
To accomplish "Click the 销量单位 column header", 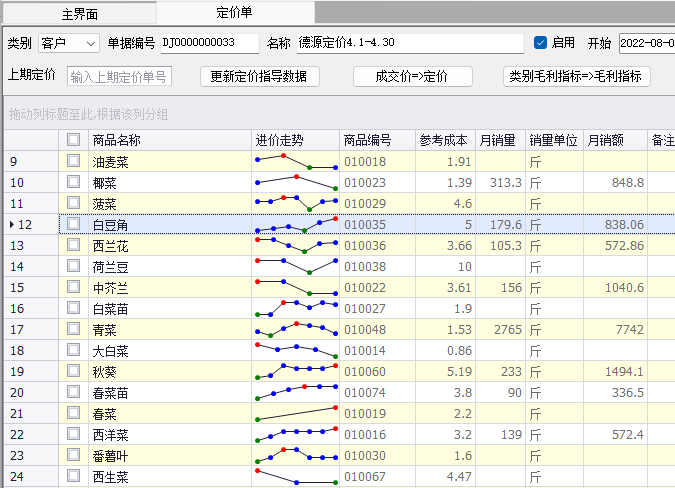I will [x=554, y=140].
